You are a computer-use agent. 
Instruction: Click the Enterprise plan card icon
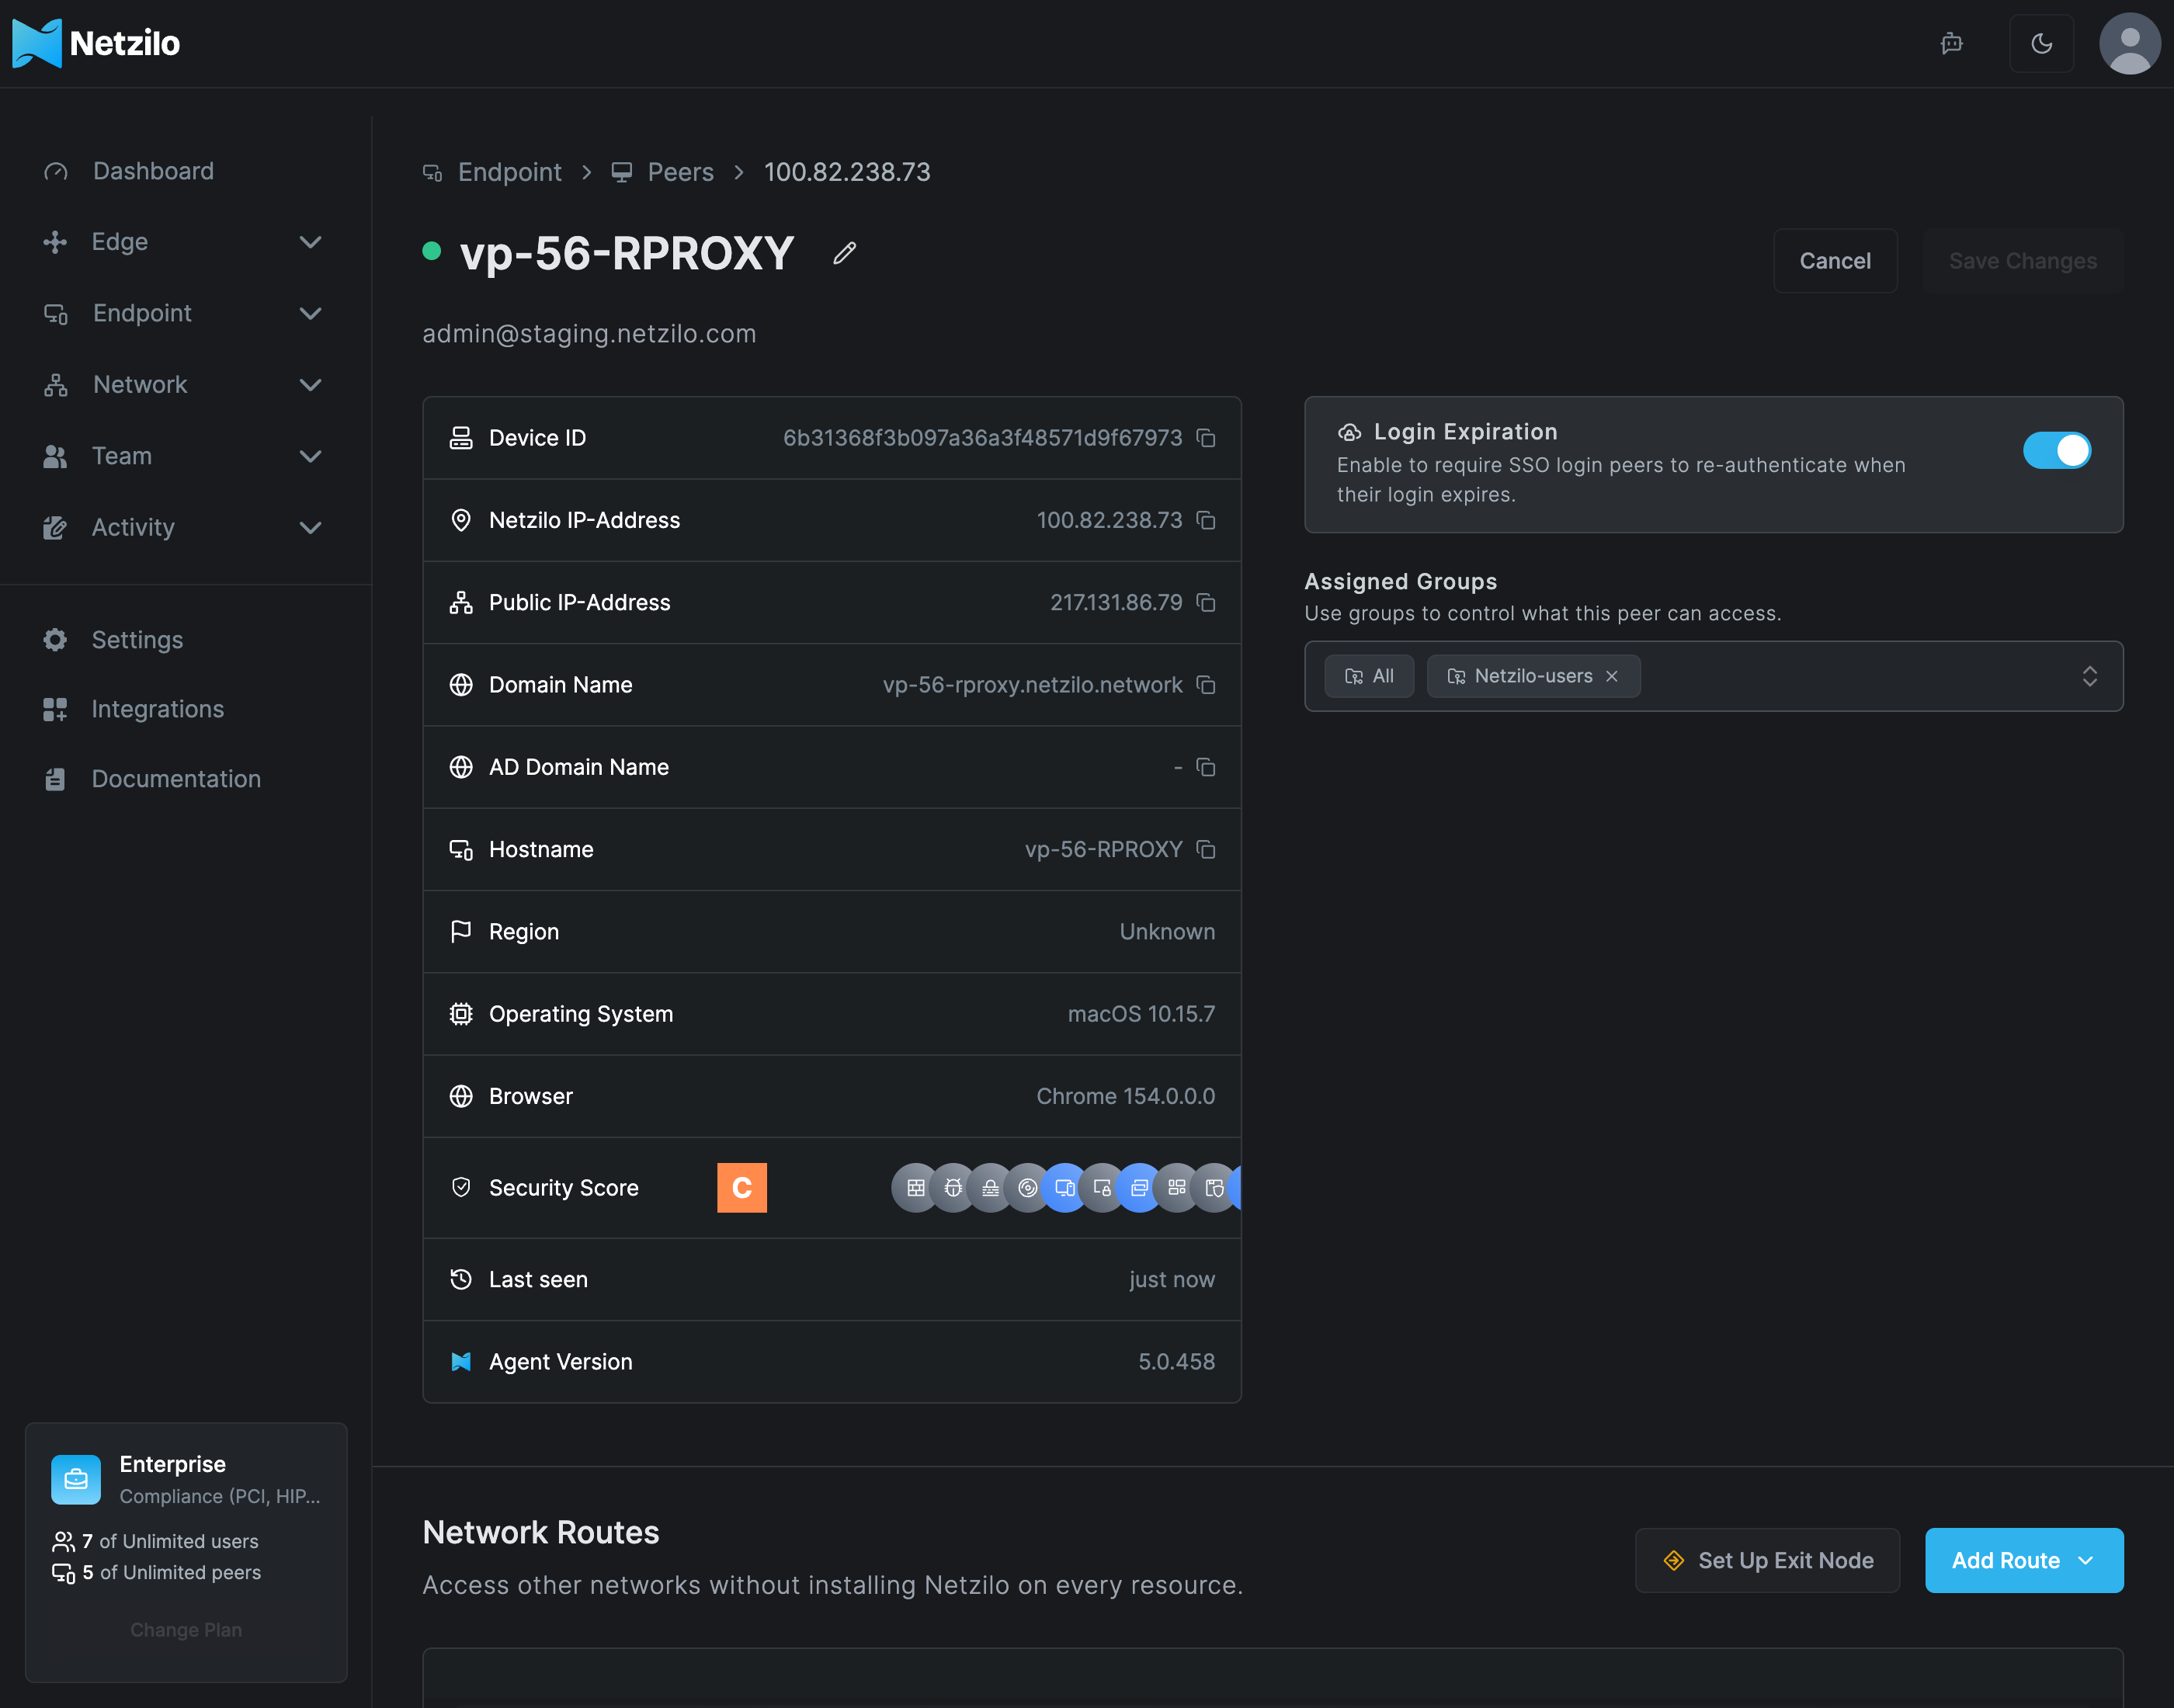tap(76, 1480)
